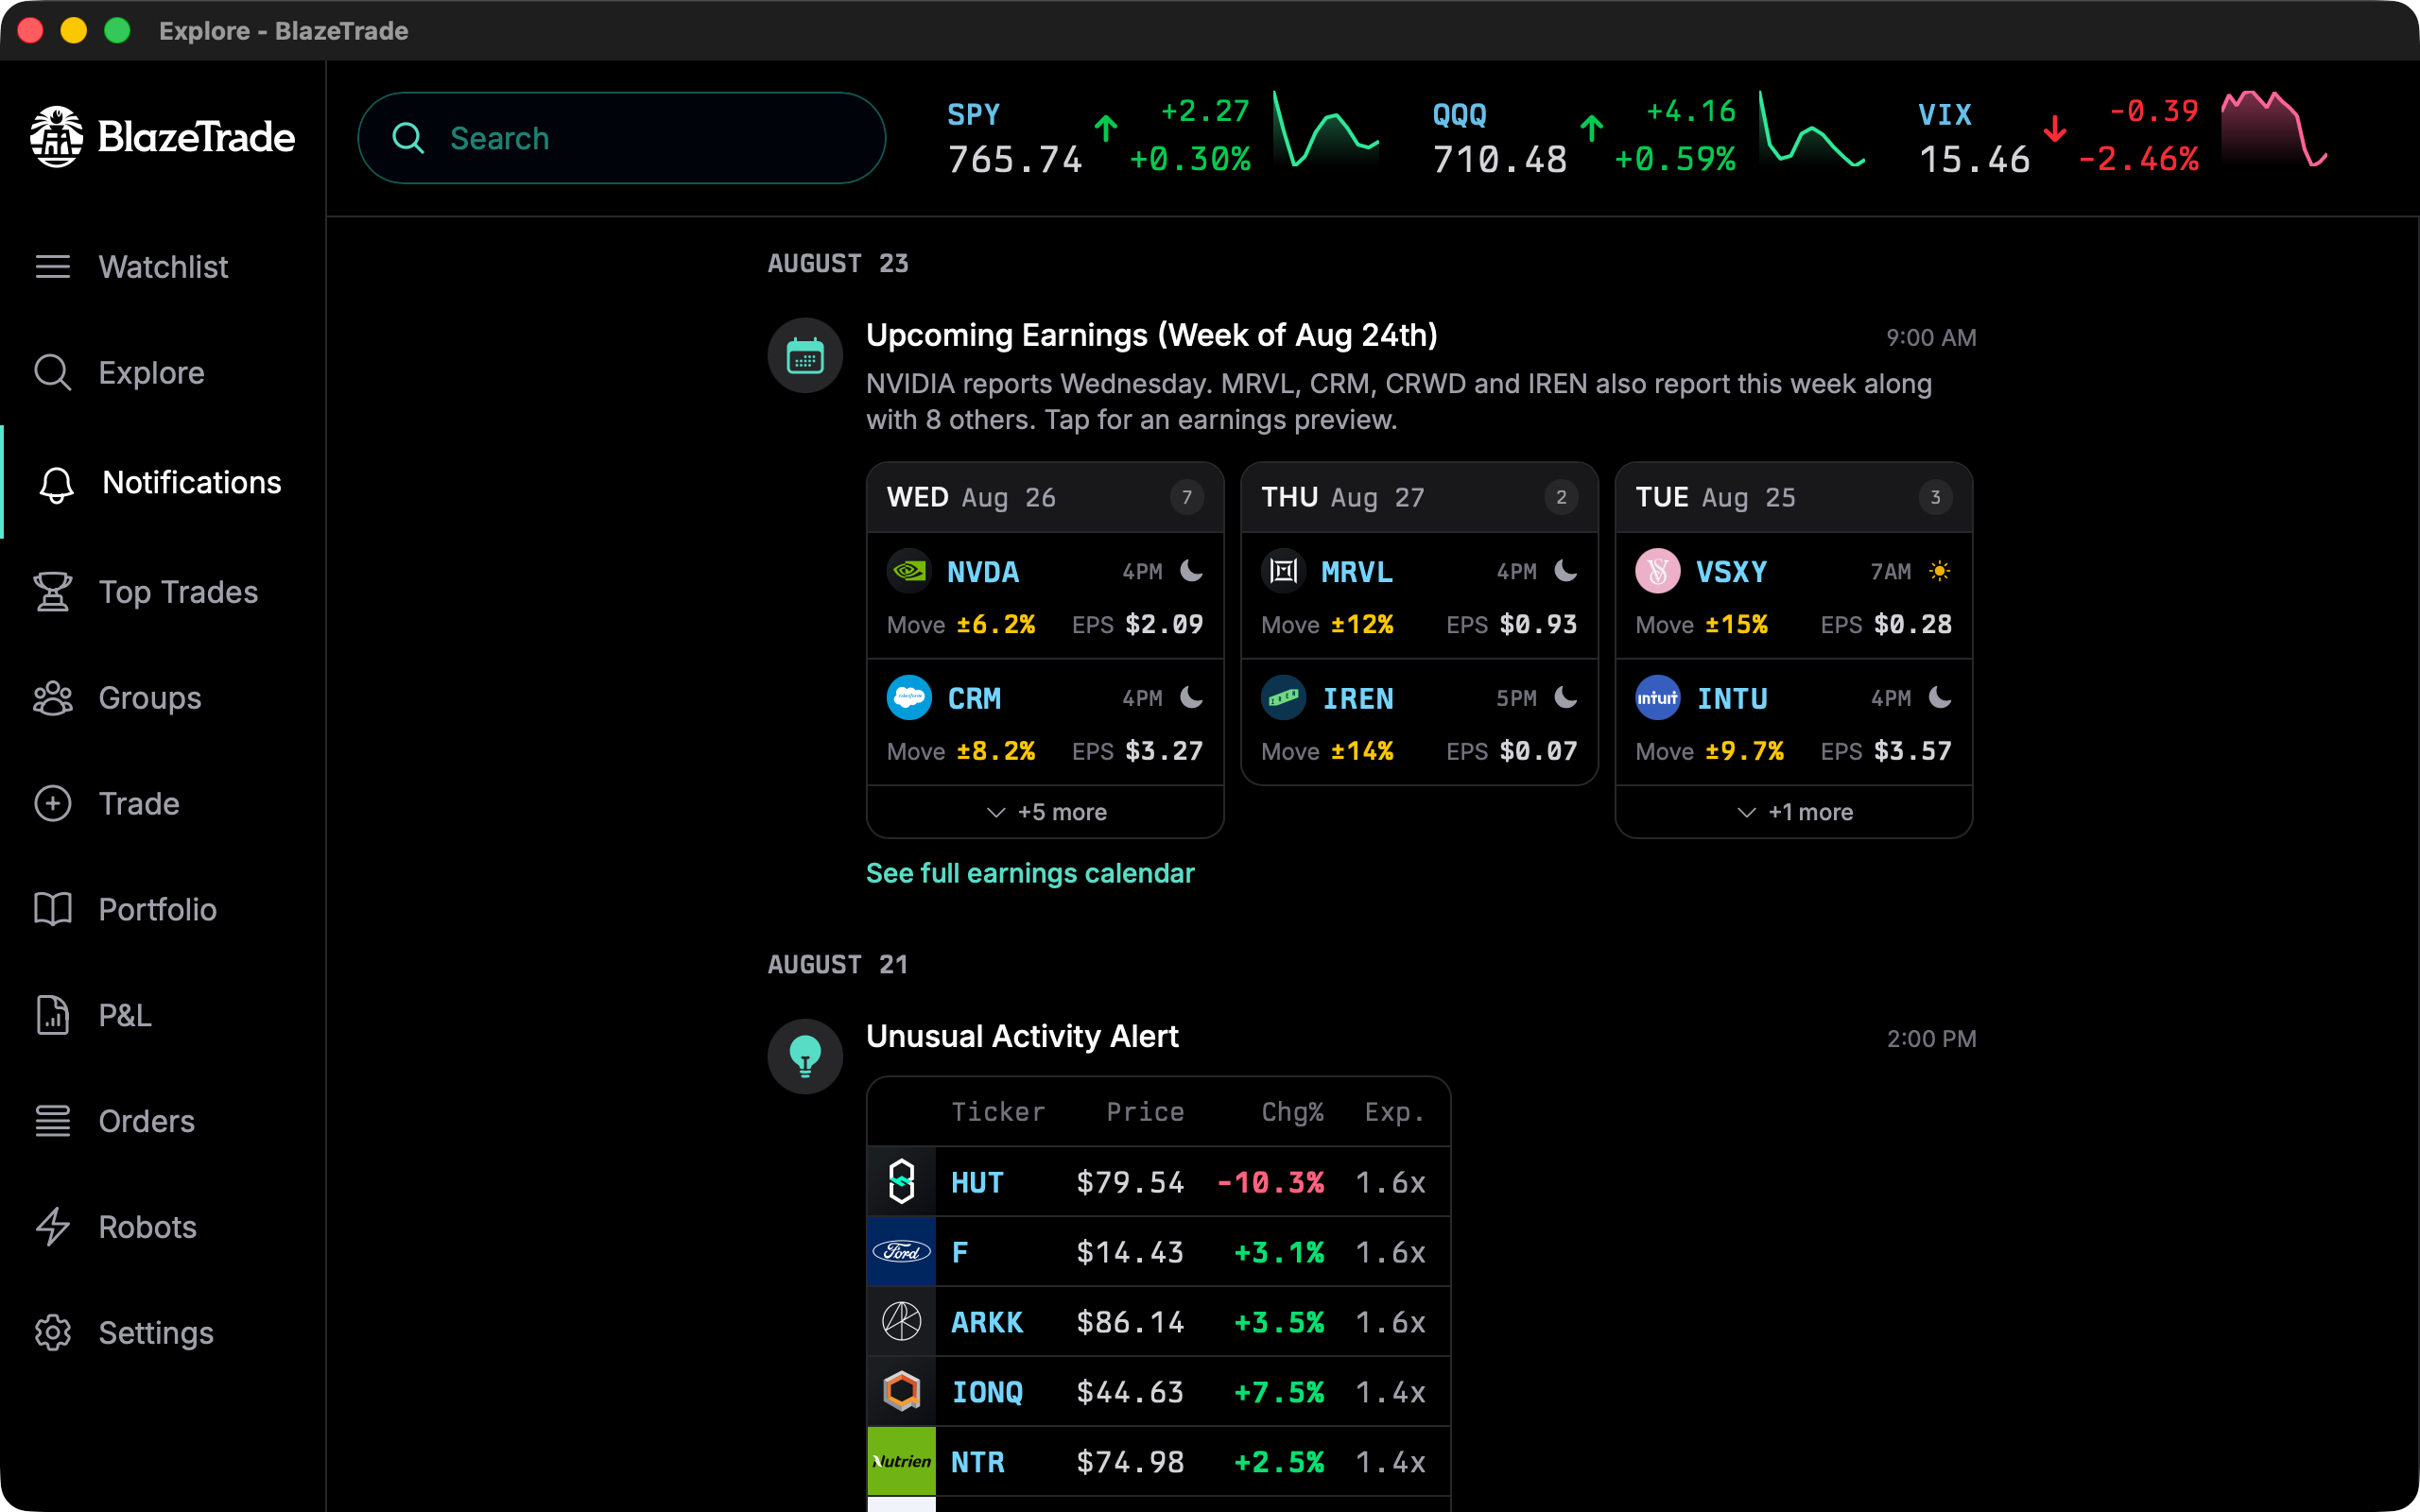The height and width of the screenshot is (1512, 2420).
Task: Click the P&L document icon
Action: point(53,1015)
